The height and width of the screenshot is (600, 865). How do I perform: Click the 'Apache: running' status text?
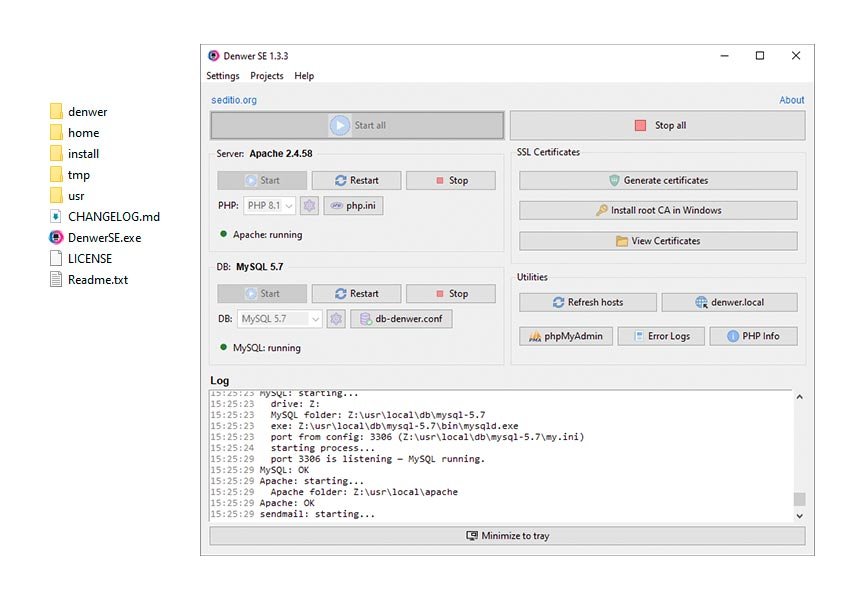tap(268, 234)
